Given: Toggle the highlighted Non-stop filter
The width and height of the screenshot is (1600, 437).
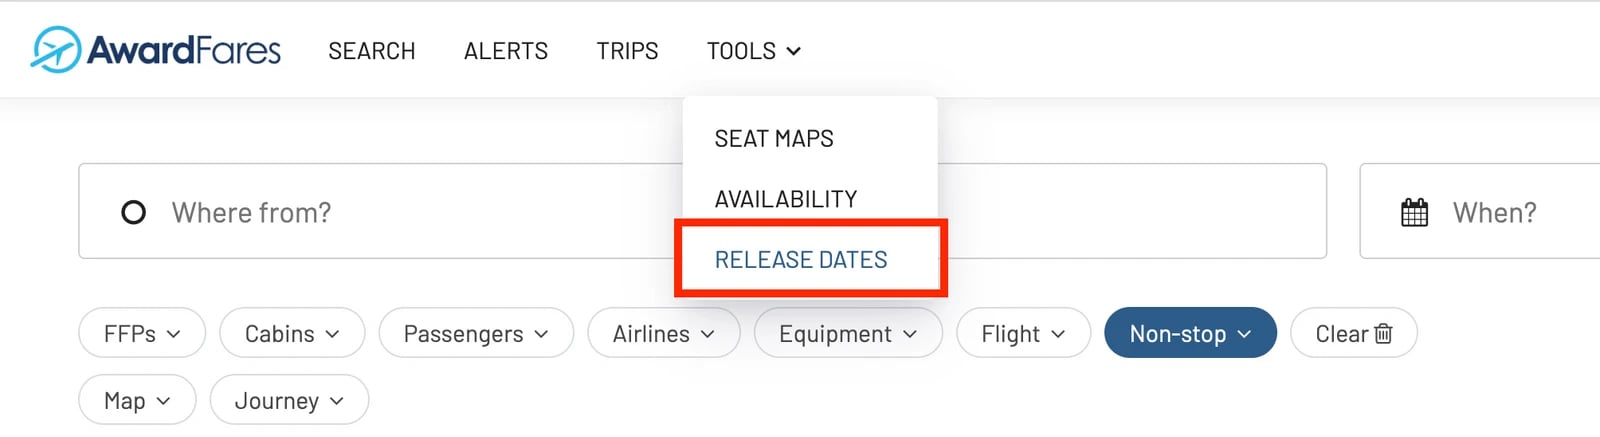Looking at the screenshot, I should tap(1190, 333).
